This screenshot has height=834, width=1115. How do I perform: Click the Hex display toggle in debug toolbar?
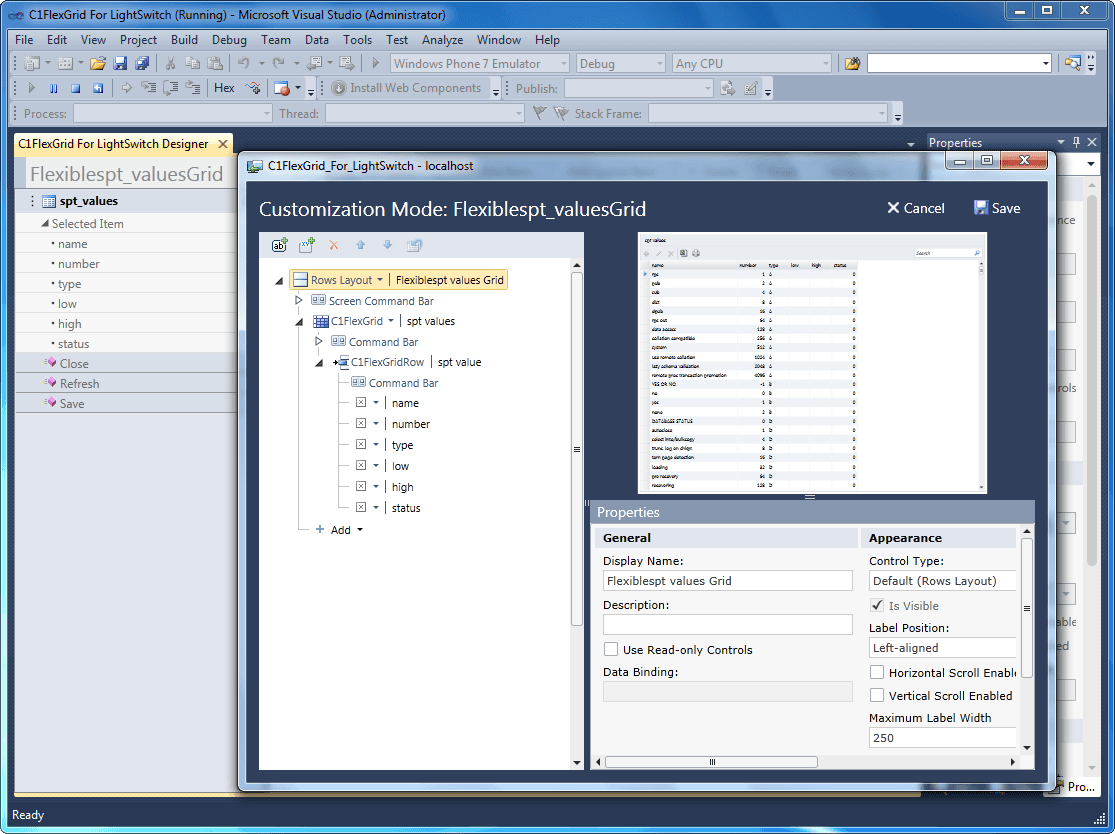[224, 88]
